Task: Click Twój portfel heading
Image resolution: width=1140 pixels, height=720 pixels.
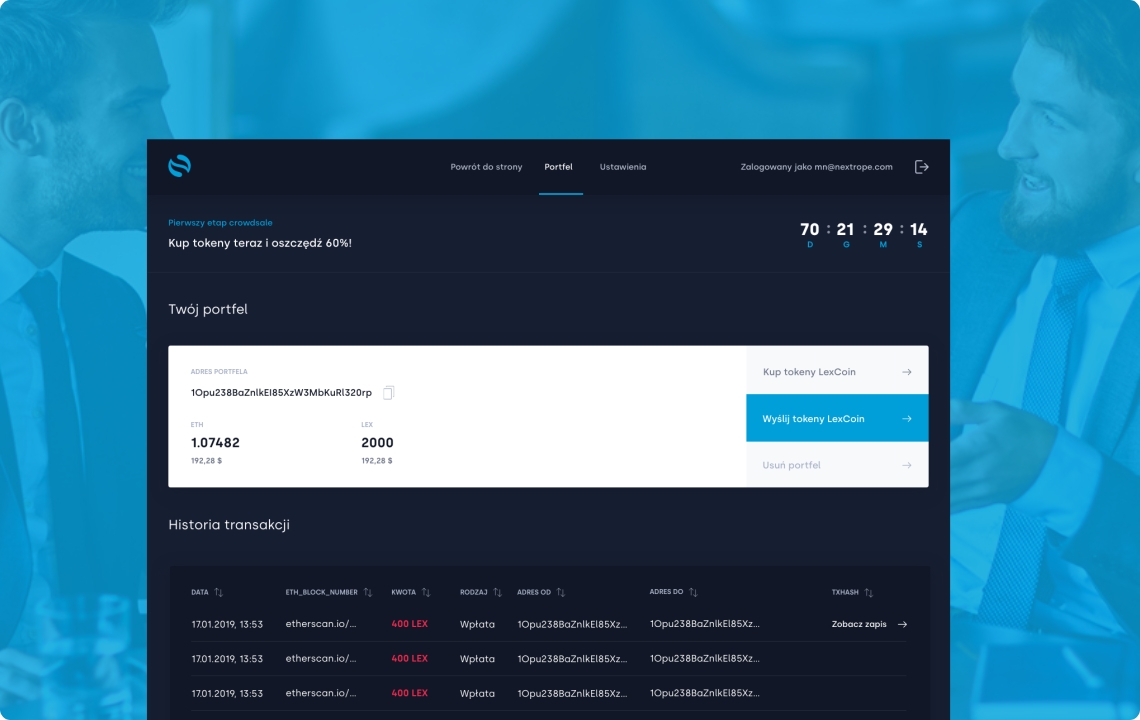Action: (x=208, y=309)
